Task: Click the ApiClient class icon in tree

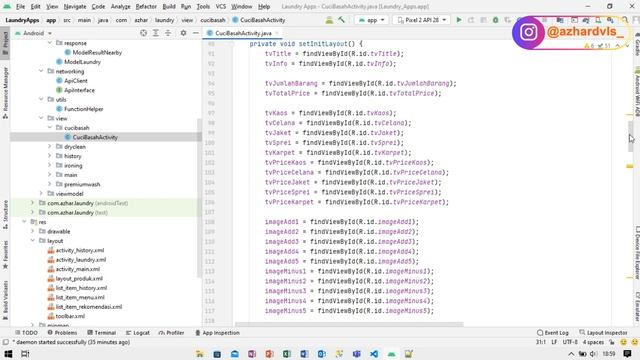Action: [x=59, y=81]
